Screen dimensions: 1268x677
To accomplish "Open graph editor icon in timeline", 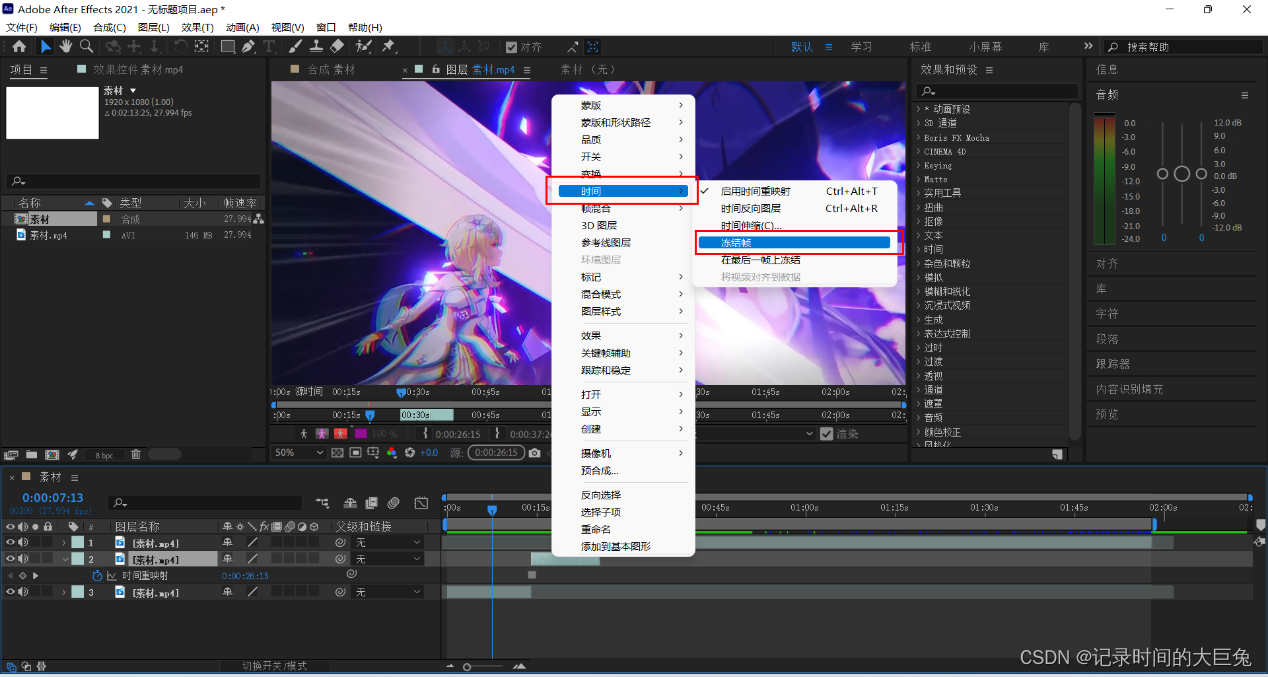I will [x=422, y=503].
